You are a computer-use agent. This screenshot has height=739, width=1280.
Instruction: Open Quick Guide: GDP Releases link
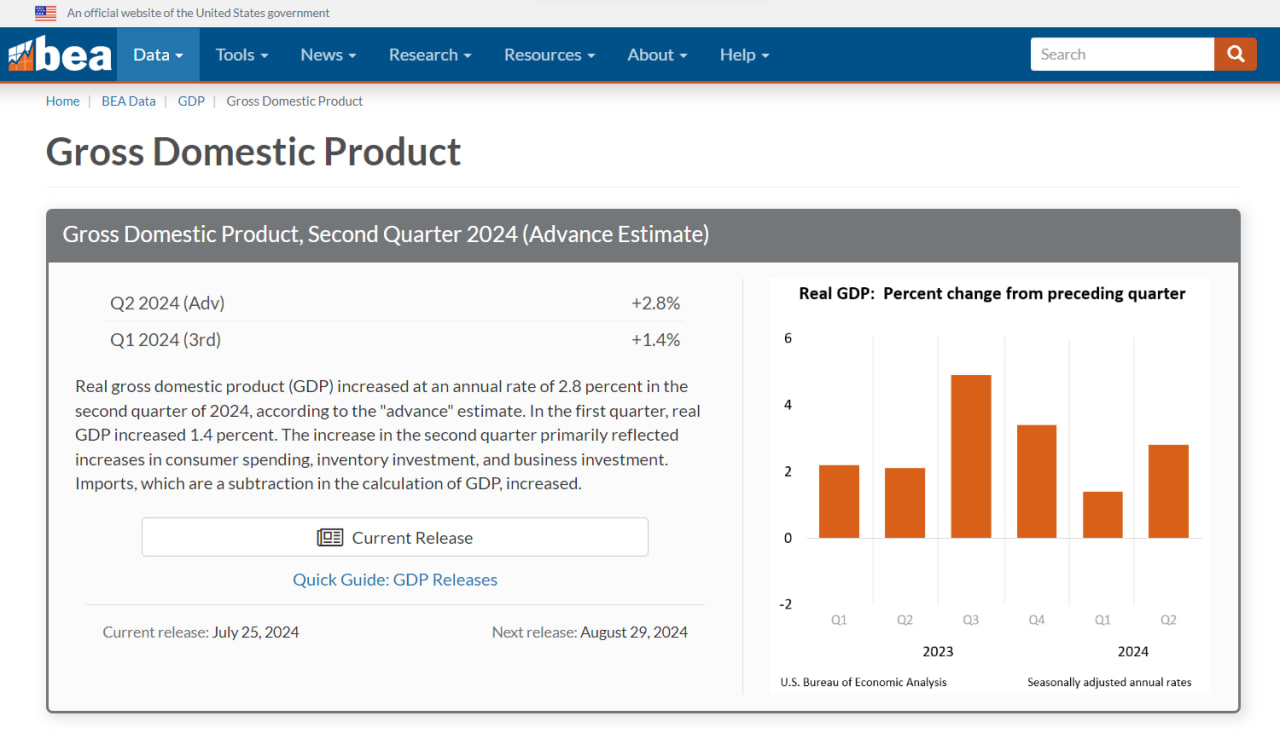(395, 580)
